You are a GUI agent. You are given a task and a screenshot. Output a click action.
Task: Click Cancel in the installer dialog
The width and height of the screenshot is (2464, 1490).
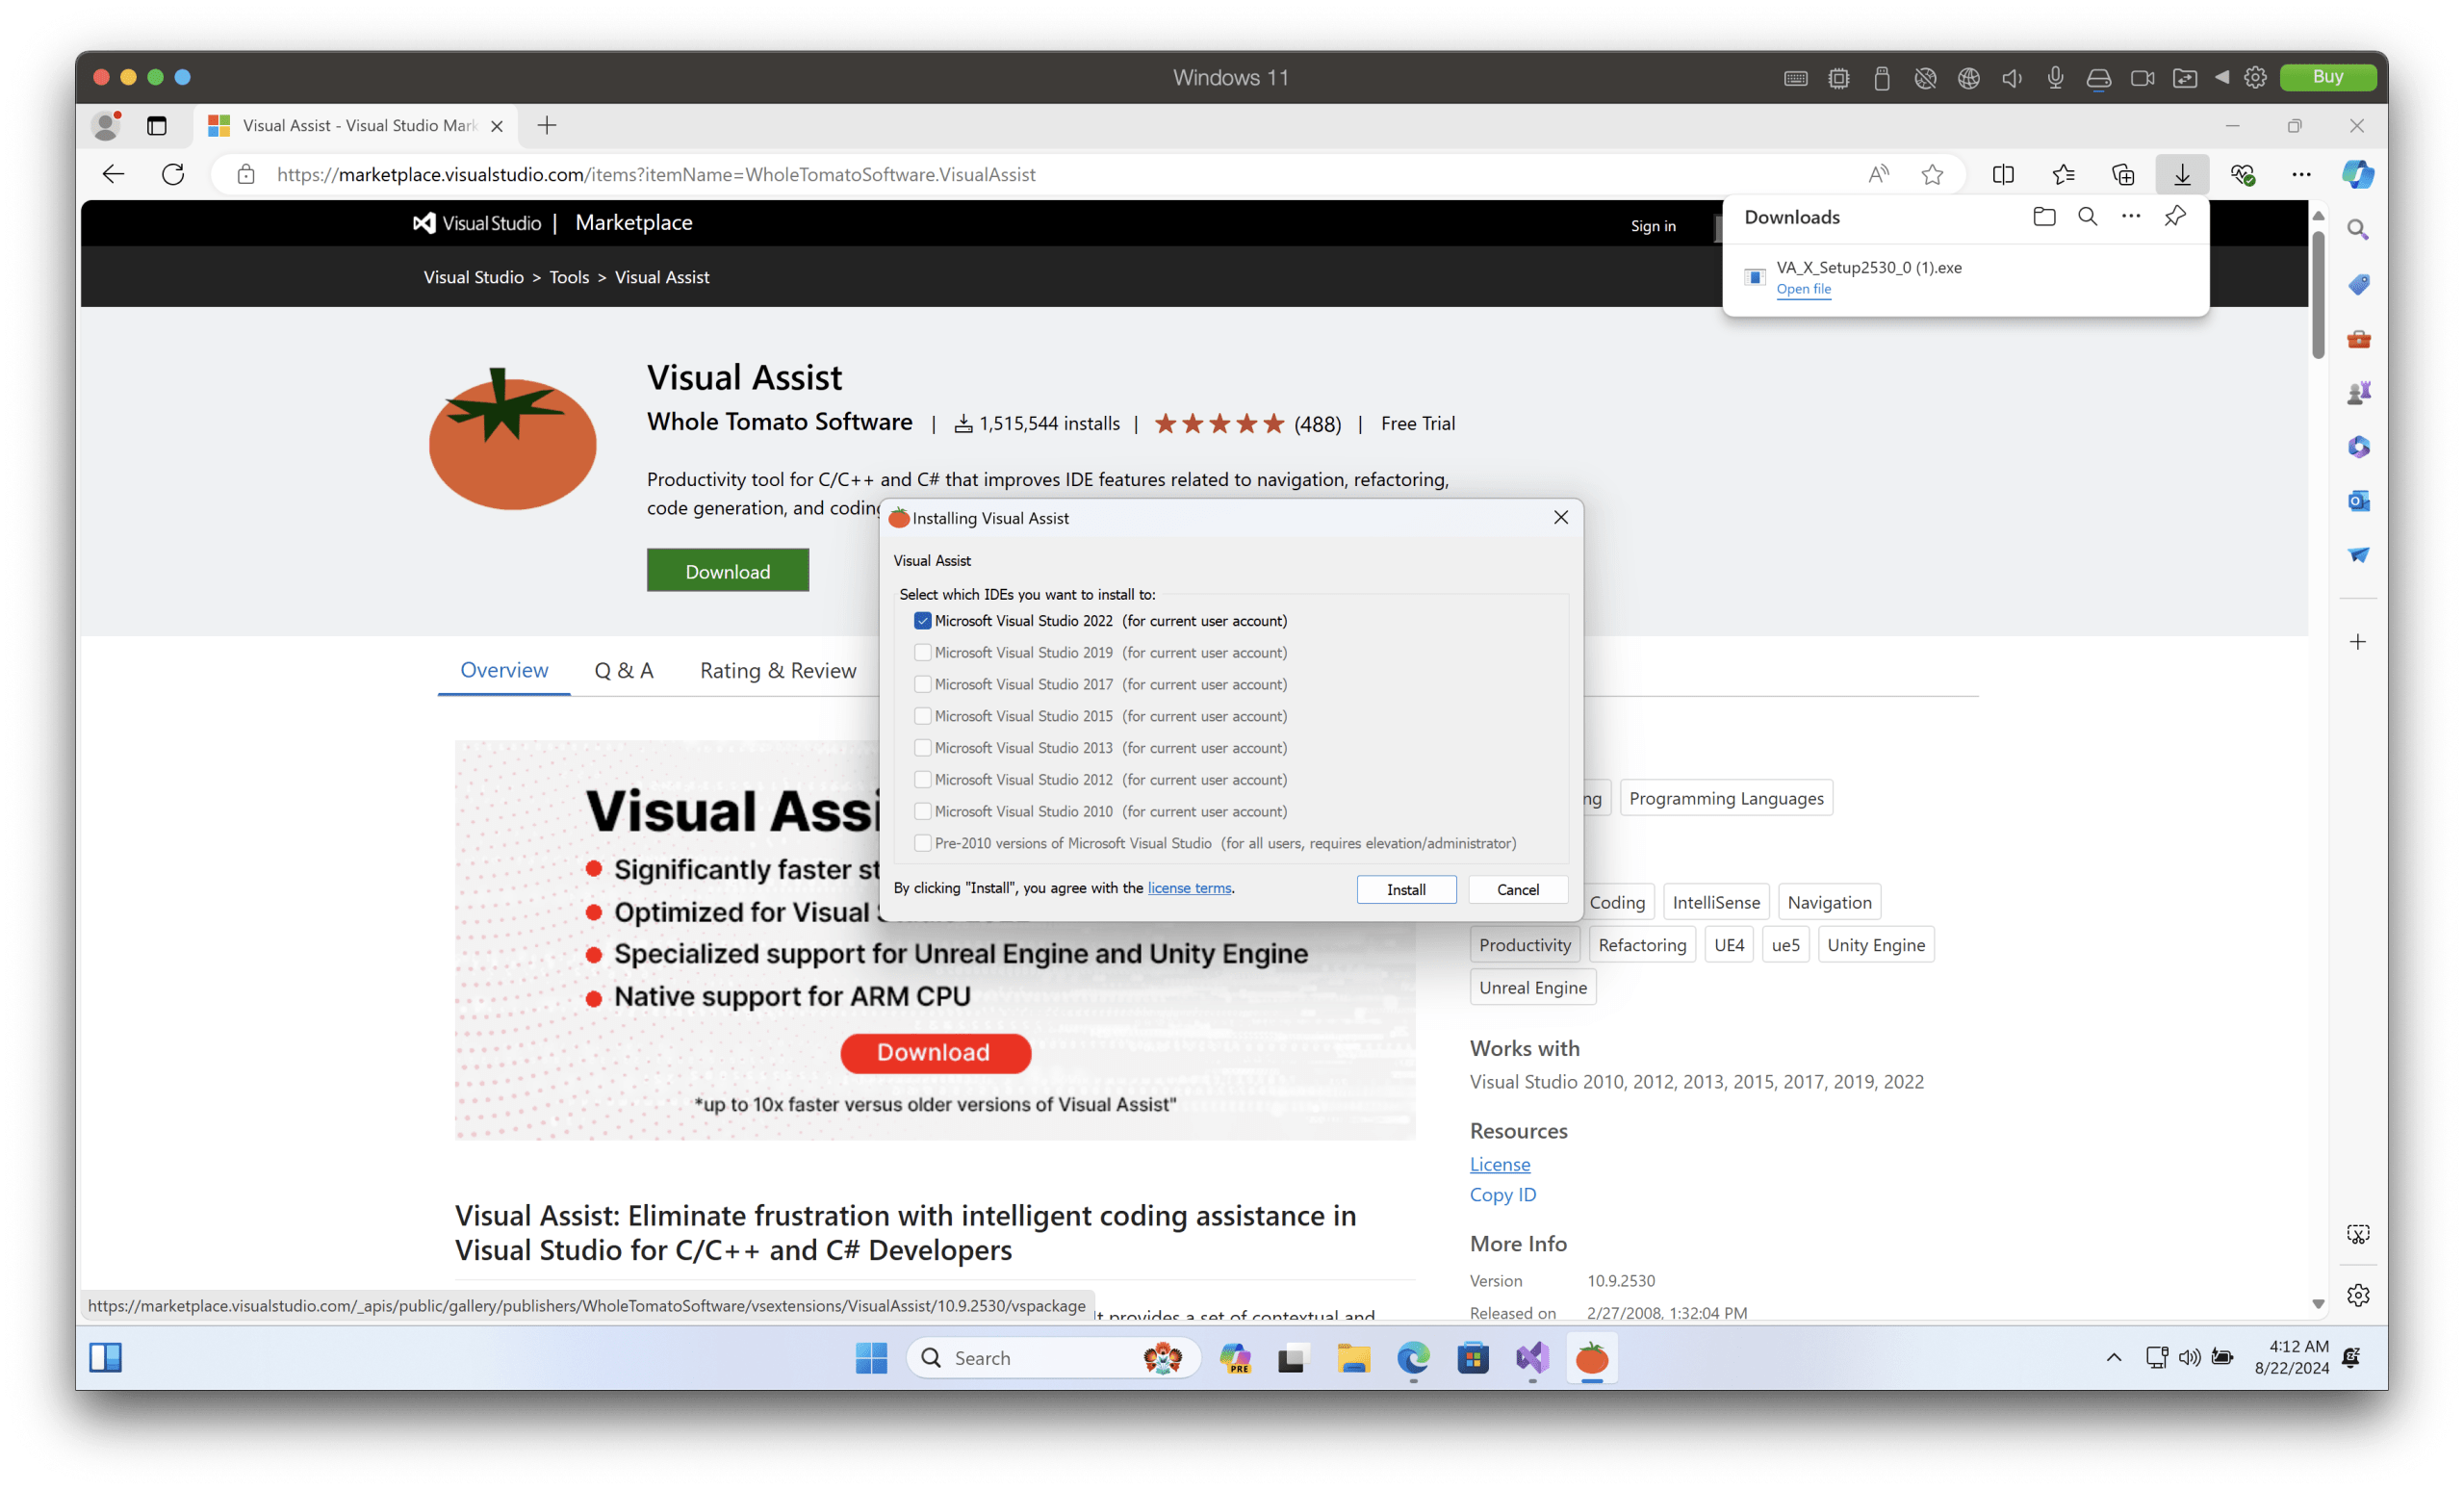coord(1517,889)
